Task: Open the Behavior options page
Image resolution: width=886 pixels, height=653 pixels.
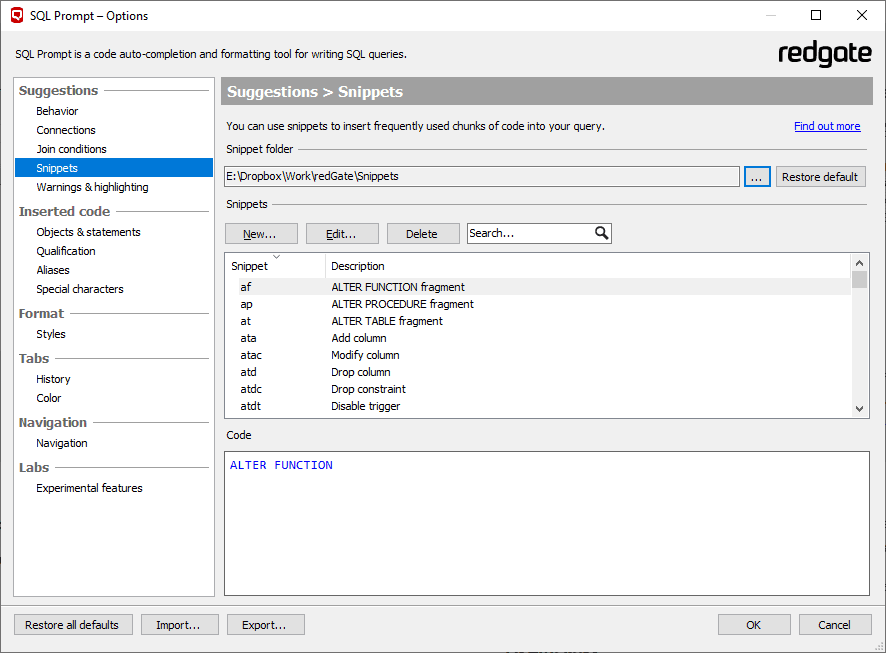Action: click(x=57, y=111)
